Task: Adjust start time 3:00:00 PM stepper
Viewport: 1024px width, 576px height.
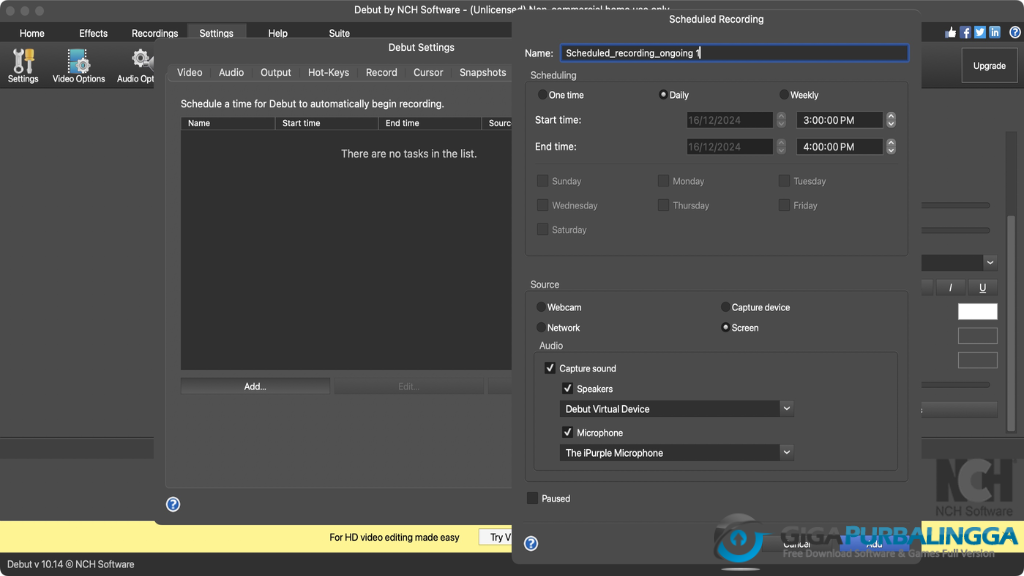Action: click(x=891, y=120)
